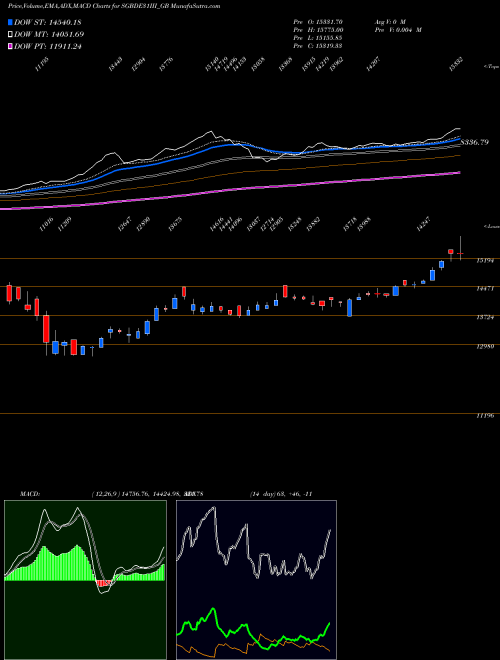Click the white DOW MT legend square

10,35
